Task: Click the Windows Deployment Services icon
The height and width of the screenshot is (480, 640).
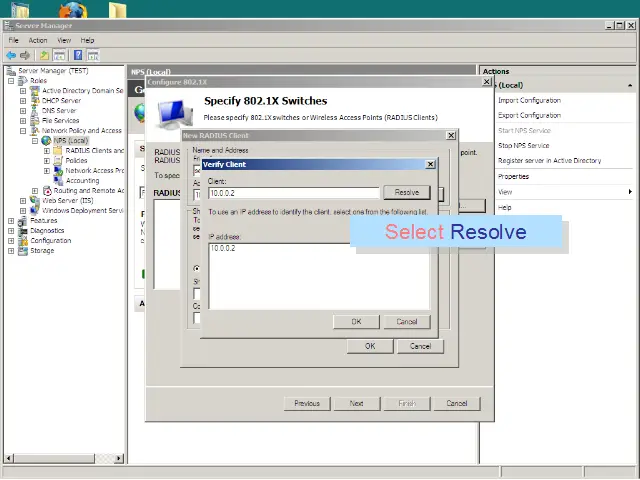Action: [35, 211]
